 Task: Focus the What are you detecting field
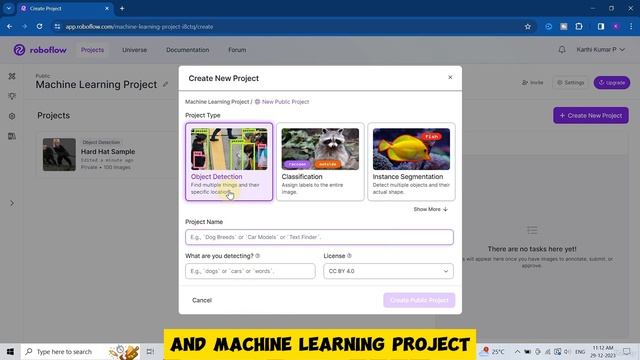(x=250, y=271)
